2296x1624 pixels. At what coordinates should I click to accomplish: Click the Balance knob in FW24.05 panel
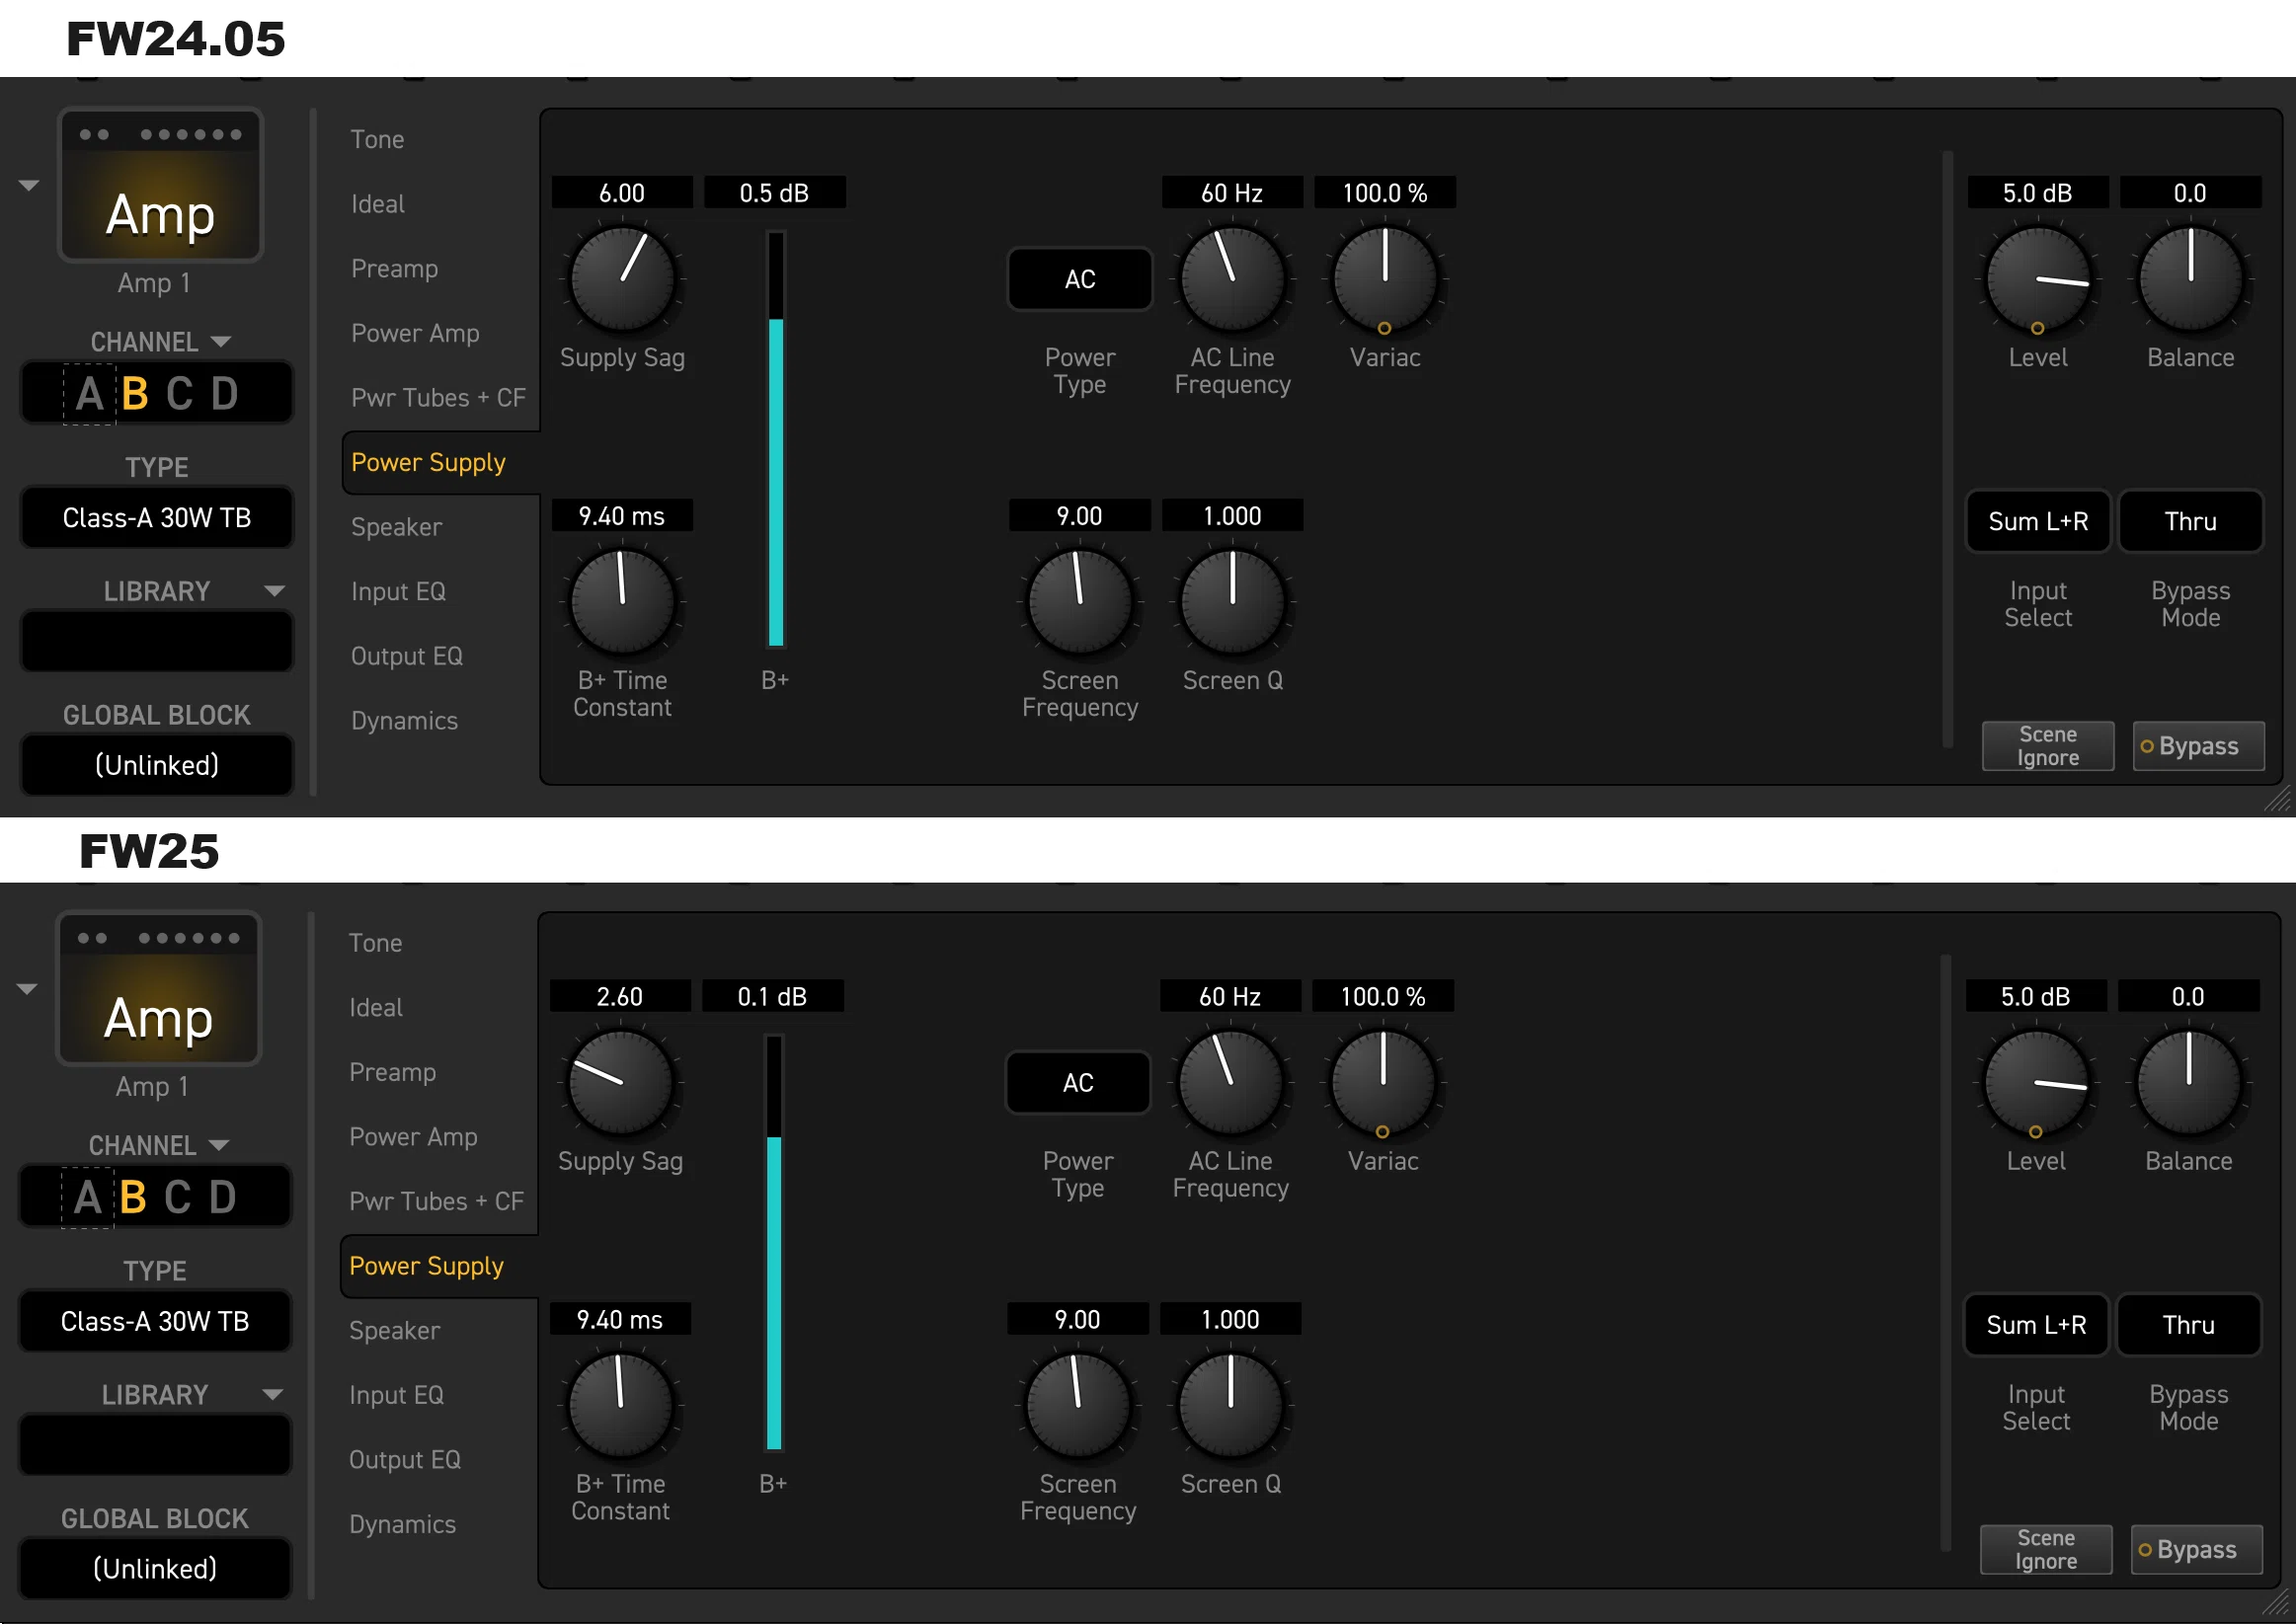tap(2190, 279)
